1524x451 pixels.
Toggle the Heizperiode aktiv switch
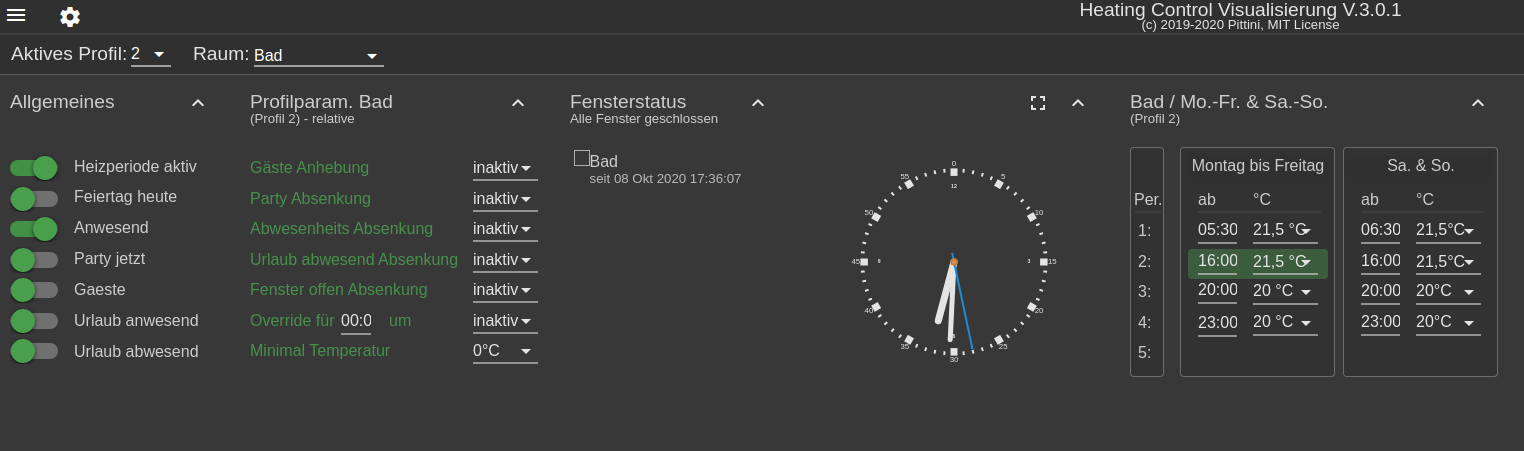pos(34,168)
